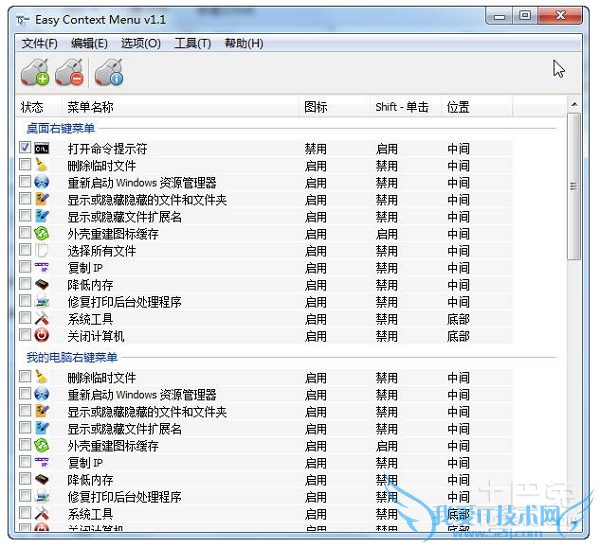The width and height of the screenshot is (600, 548).
Task: Check desktop 降低内存 checkbox
Action: pyautogui.click(x=25, y=284)
